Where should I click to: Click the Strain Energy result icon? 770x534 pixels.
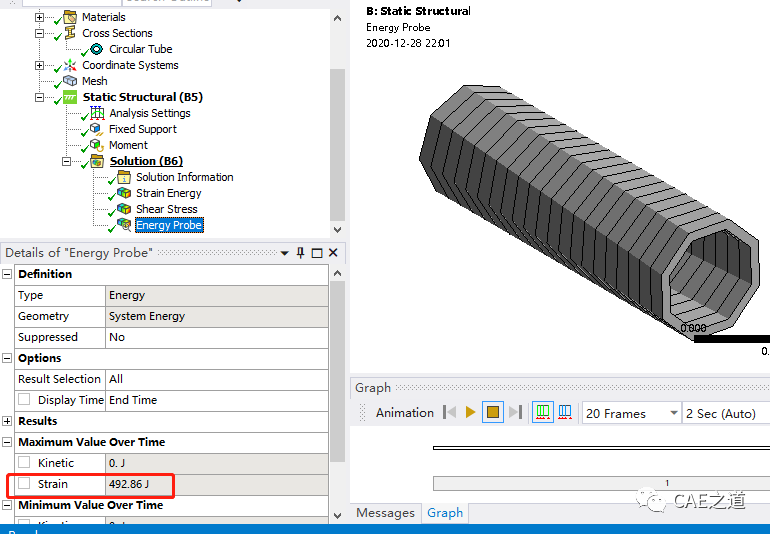pos(124,193)
